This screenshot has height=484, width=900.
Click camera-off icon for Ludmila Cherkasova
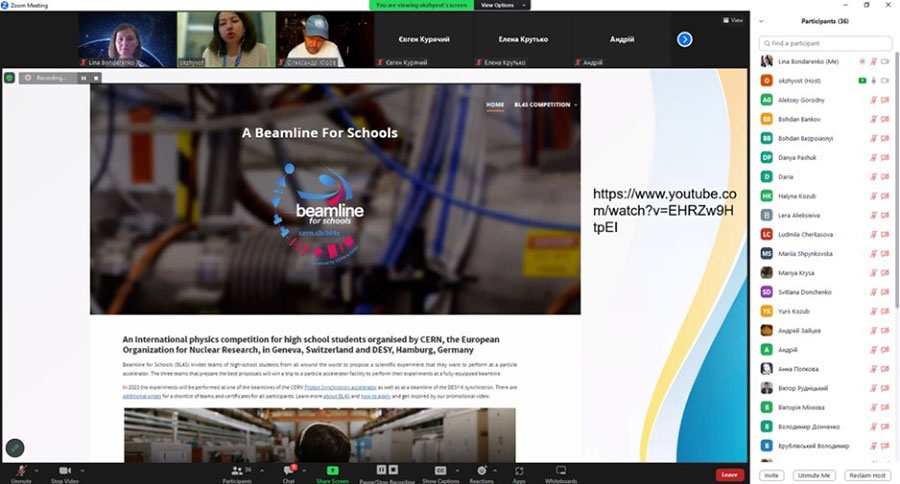(x=885, y=234)
